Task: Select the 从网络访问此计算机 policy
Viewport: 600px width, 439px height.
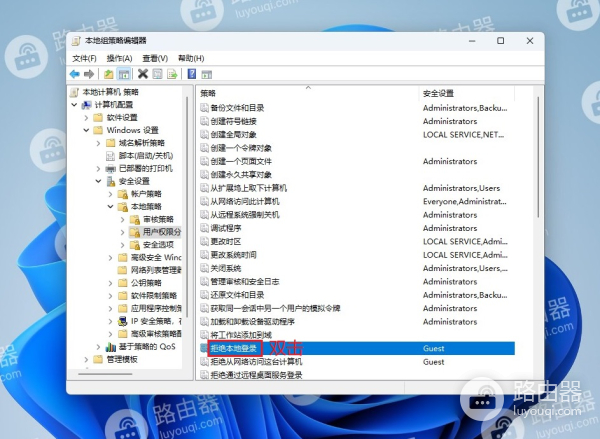Action: tap(245, 201)
